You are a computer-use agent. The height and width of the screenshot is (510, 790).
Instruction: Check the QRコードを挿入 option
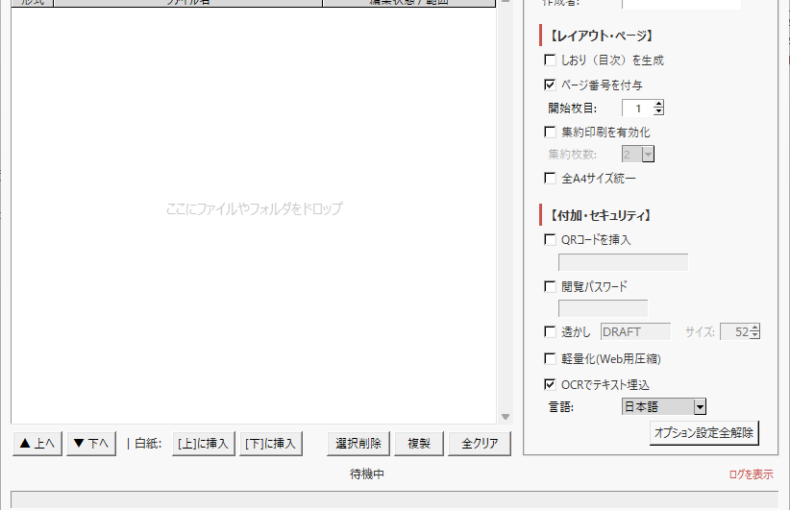coord(550,240)
